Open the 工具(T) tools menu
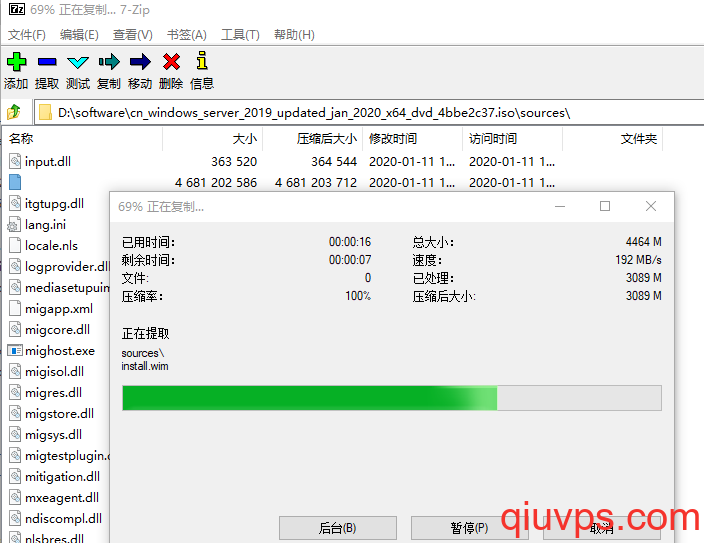The width and height of the screenshot is (704, 543). click(240, 35)
